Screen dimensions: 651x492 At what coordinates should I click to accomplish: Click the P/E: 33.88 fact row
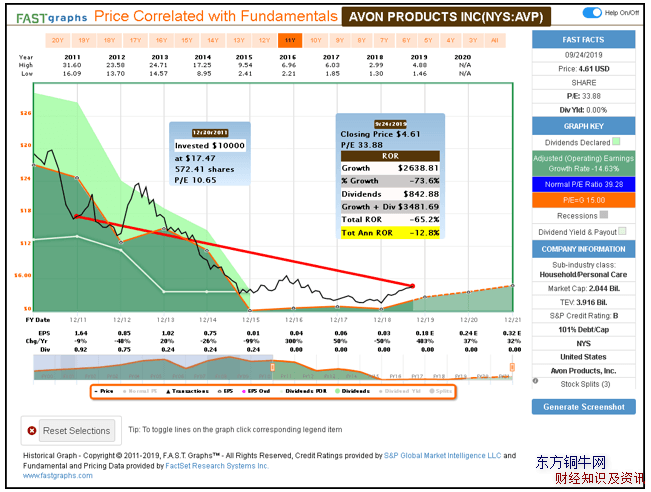pos(583,96)
